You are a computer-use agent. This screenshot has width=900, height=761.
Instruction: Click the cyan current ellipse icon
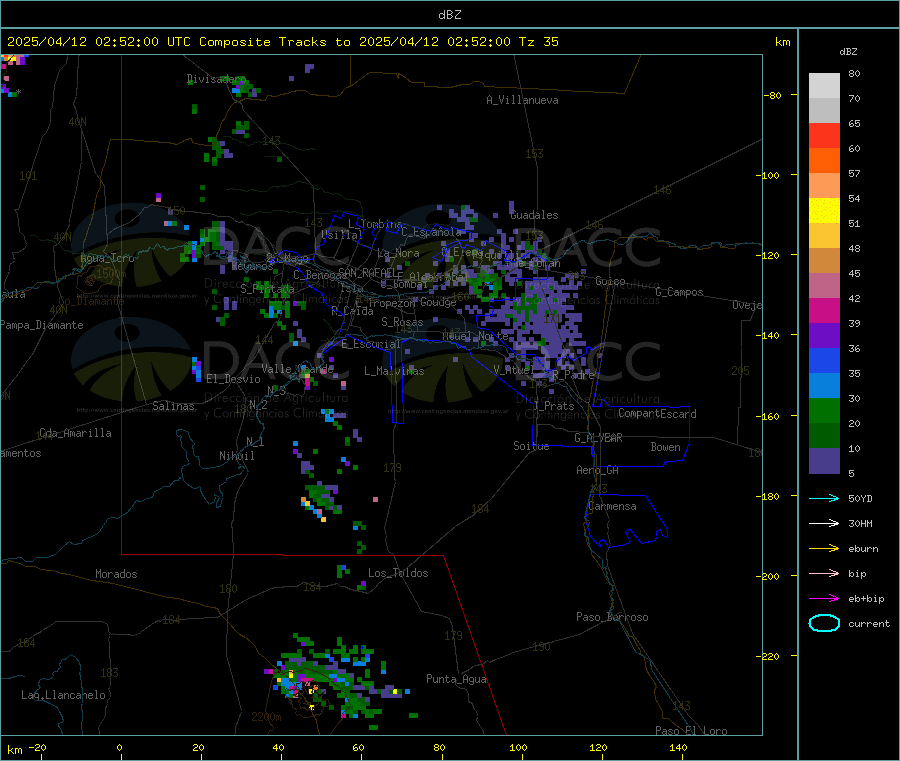coord(824,623)
